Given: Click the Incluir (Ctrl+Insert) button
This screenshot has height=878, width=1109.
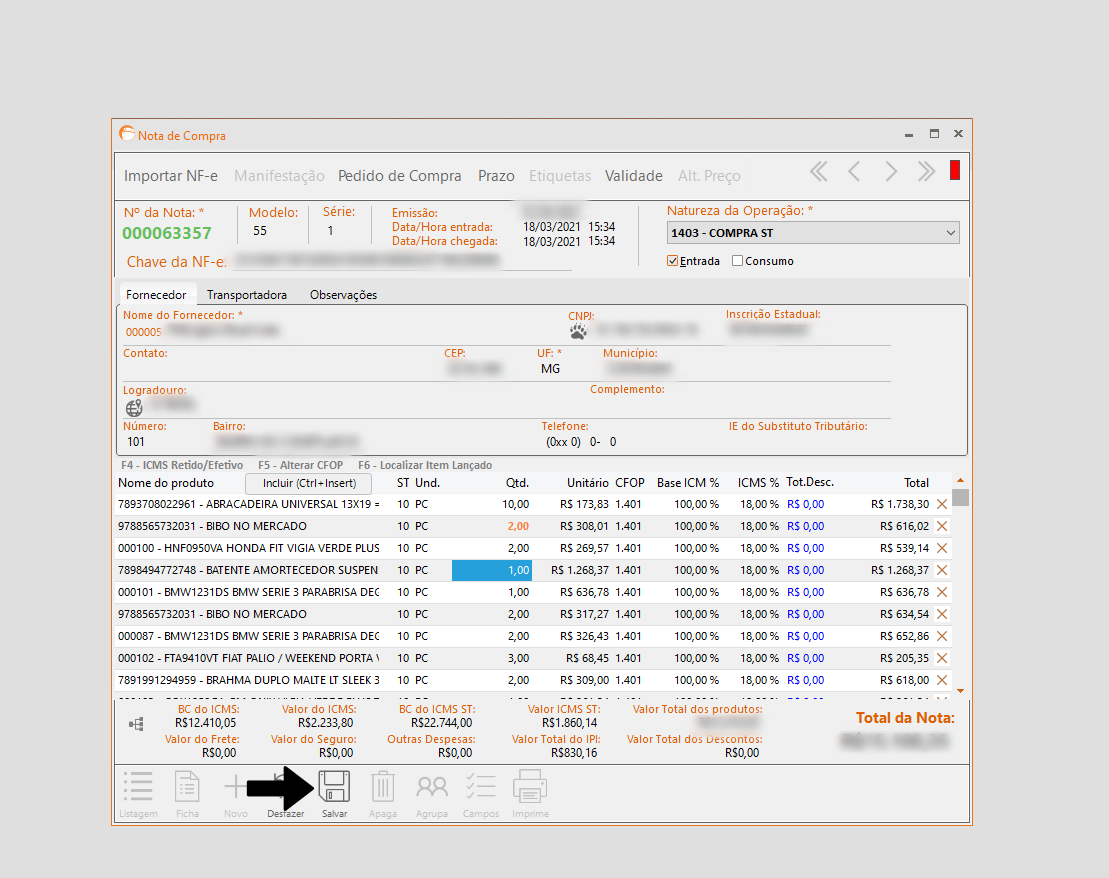Looking at the screenshot, I should point(309,483).
